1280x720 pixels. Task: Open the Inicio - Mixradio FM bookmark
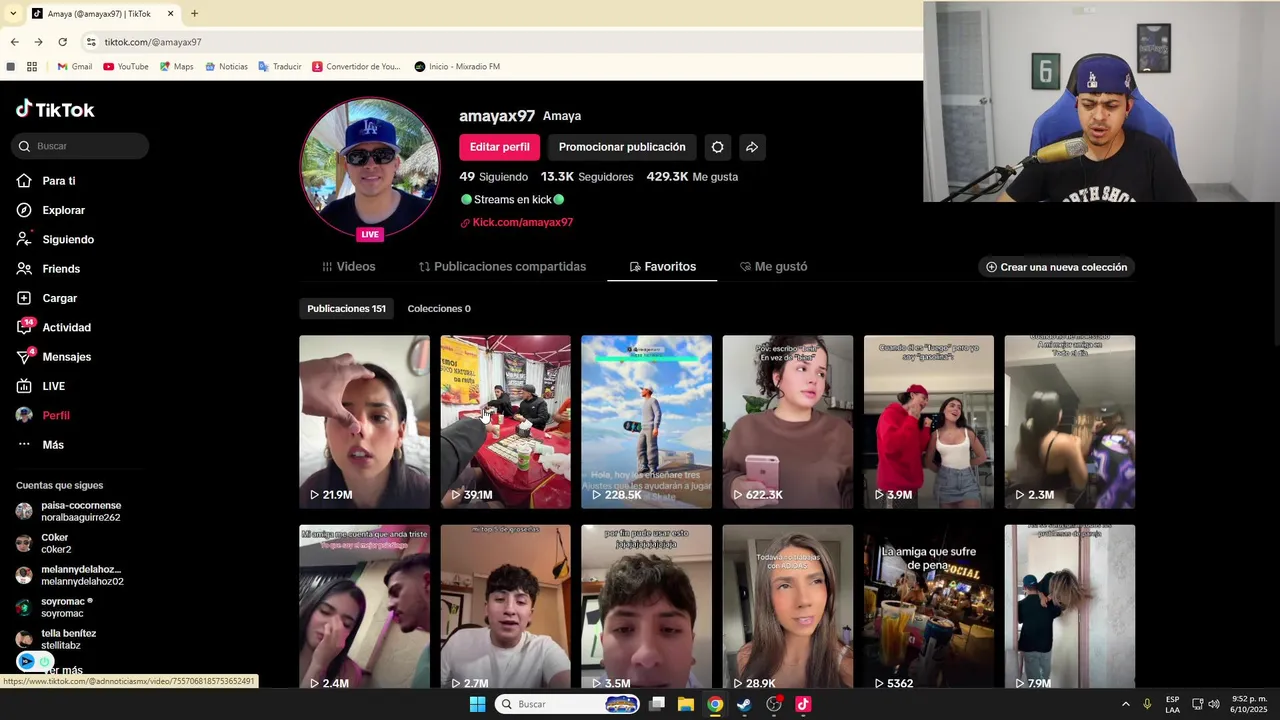click(457, 67)
